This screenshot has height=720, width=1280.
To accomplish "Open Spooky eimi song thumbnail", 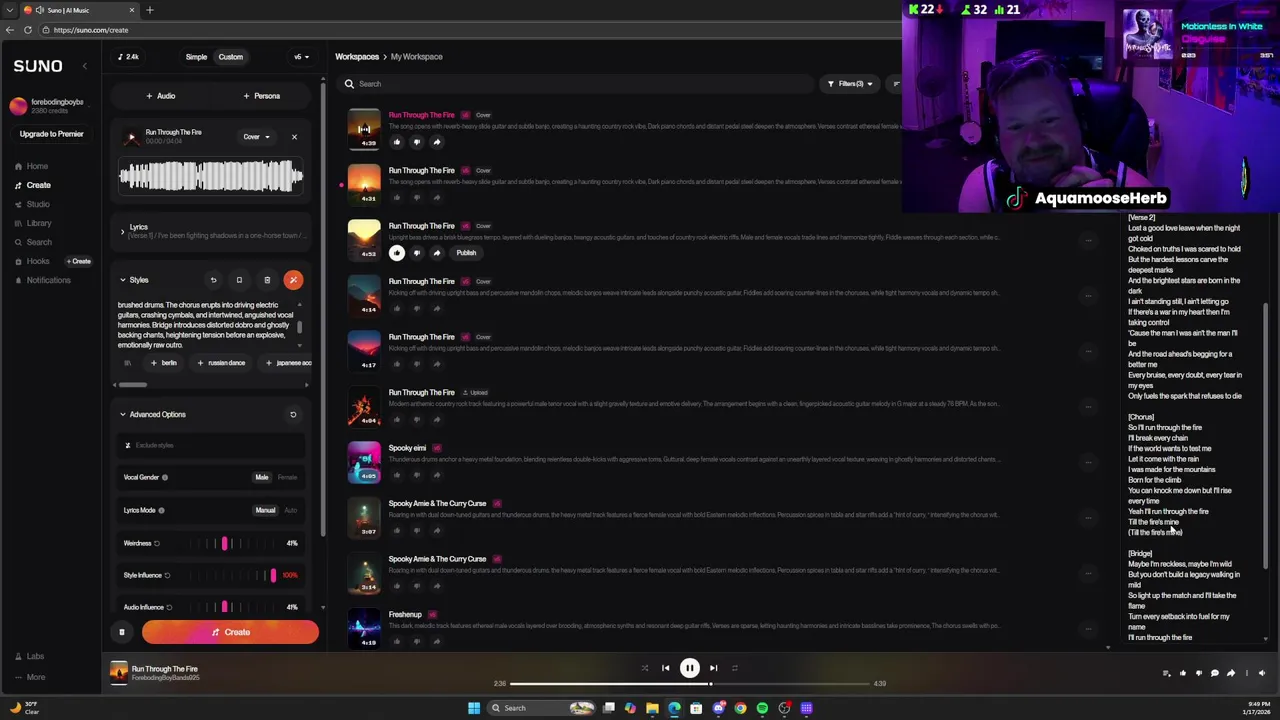I will pos(364,461).
